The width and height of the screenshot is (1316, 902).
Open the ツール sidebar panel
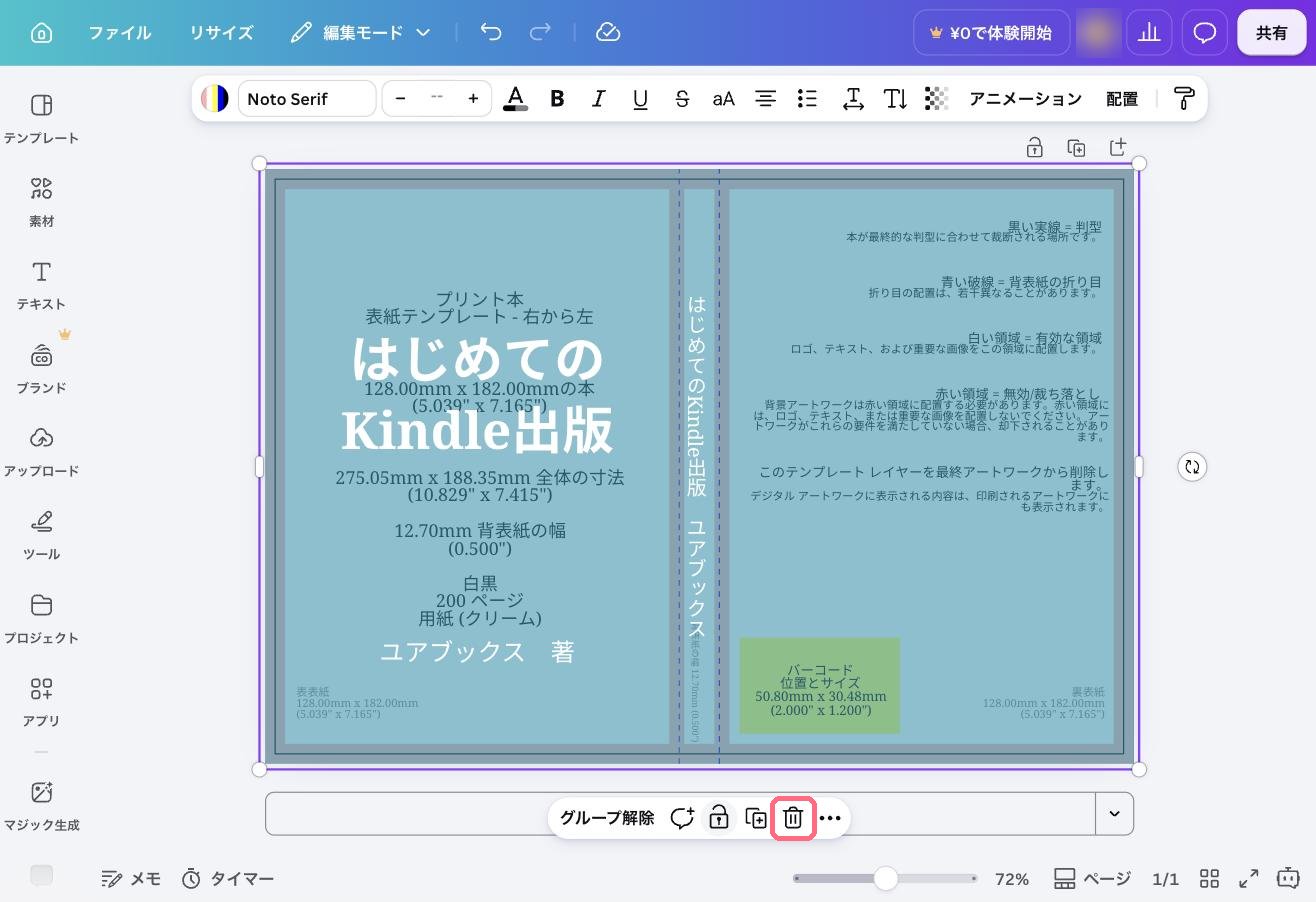point(41,535)
